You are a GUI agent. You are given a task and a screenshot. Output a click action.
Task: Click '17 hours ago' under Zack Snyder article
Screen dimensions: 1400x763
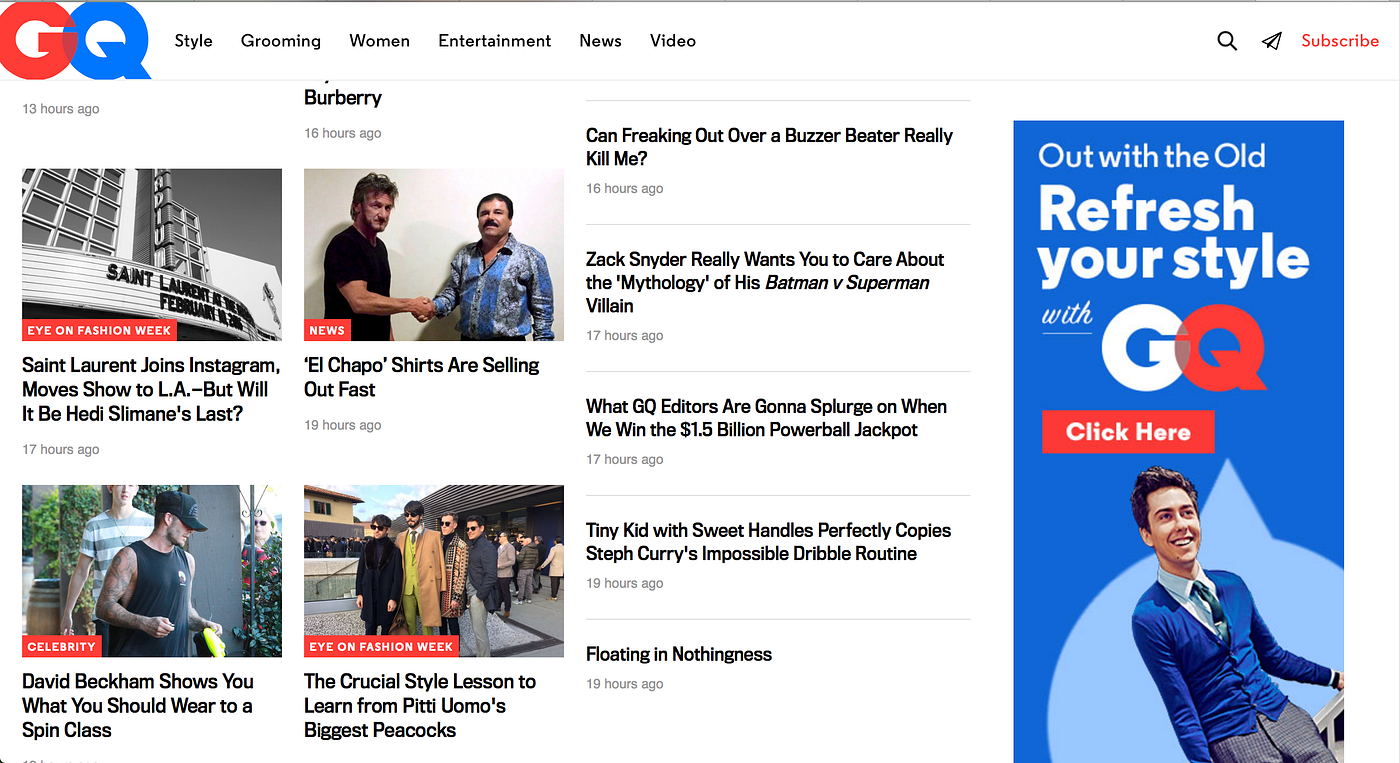625,335
